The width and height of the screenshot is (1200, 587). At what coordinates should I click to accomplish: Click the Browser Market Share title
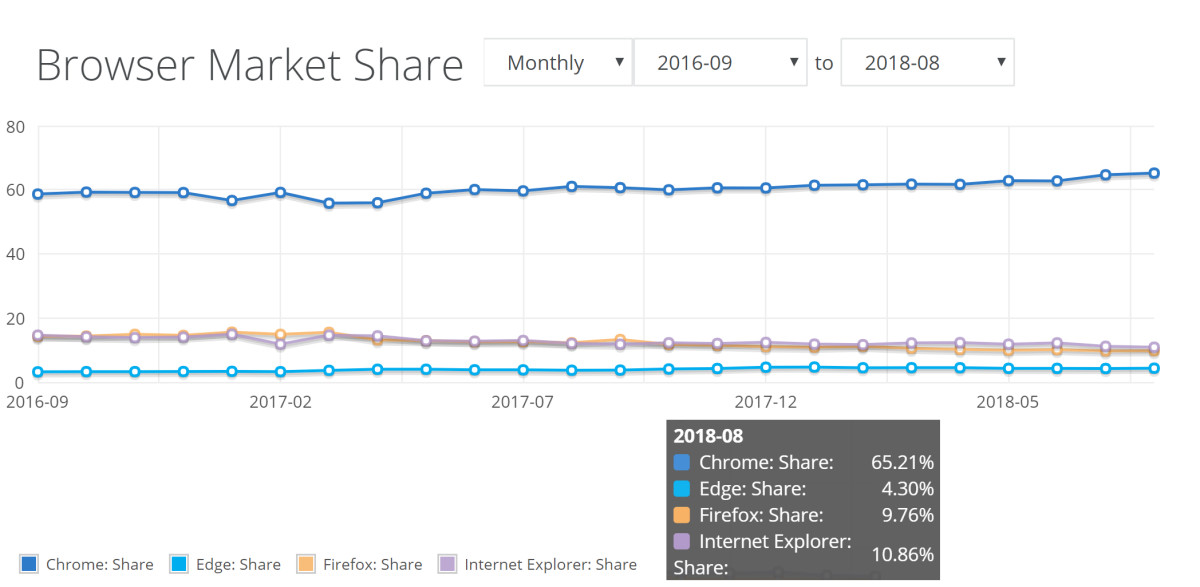(249, 64)
